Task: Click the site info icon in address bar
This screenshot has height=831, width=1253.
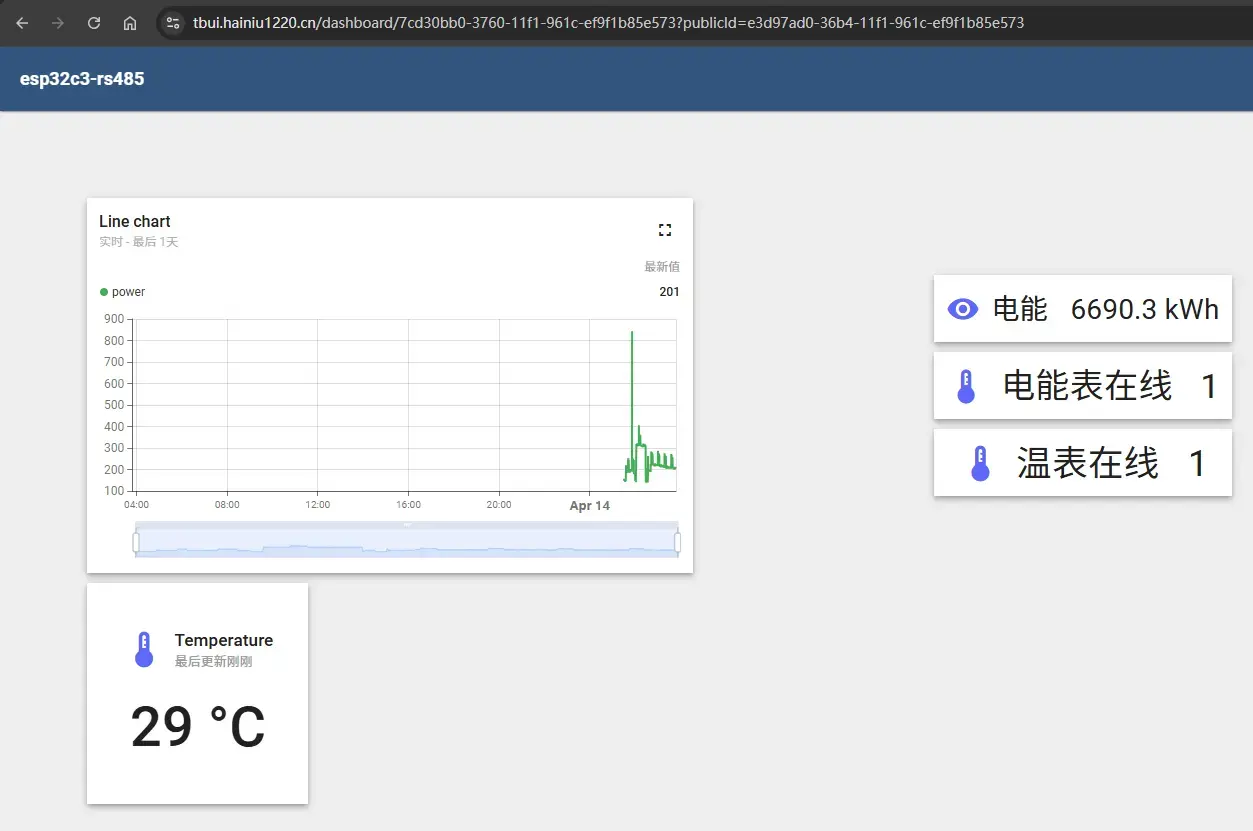Action: [172, 22]
